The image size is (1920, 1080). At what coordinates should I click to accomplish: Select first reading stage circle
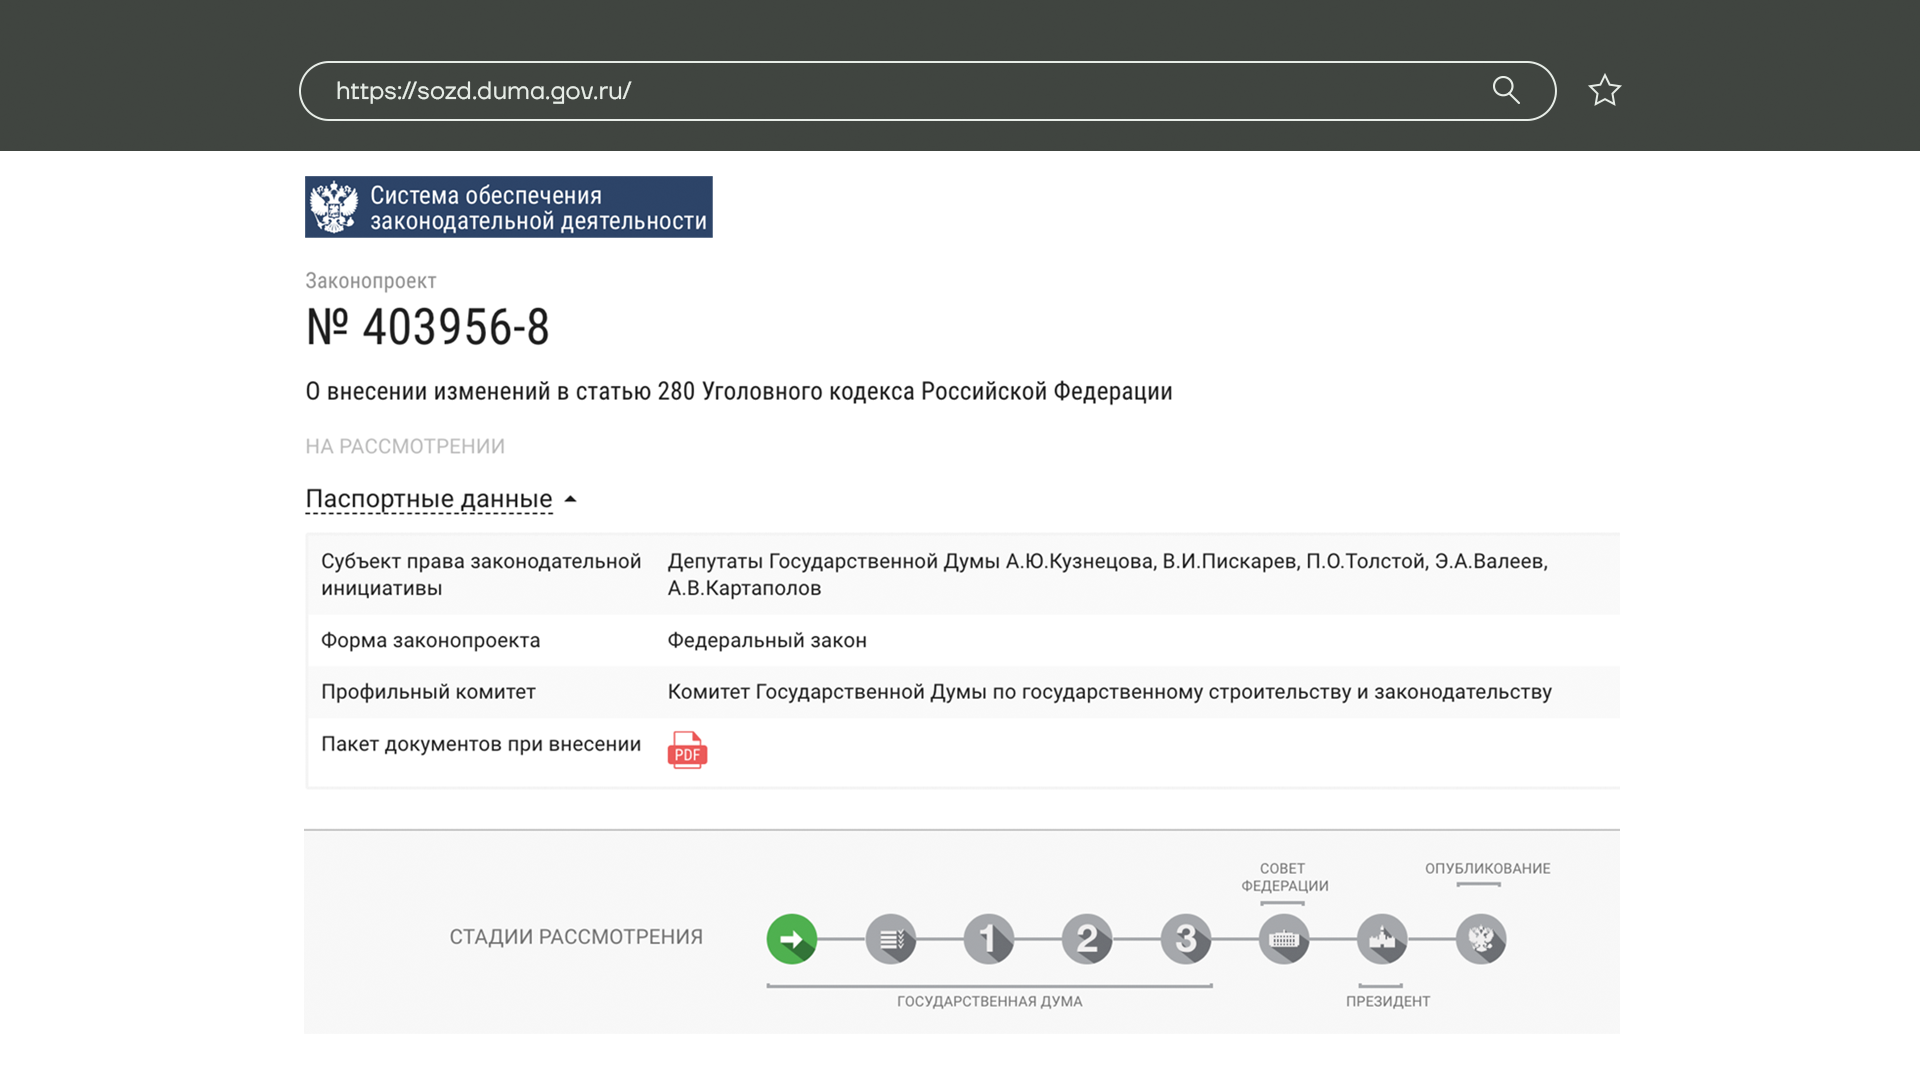coord(988,939)
